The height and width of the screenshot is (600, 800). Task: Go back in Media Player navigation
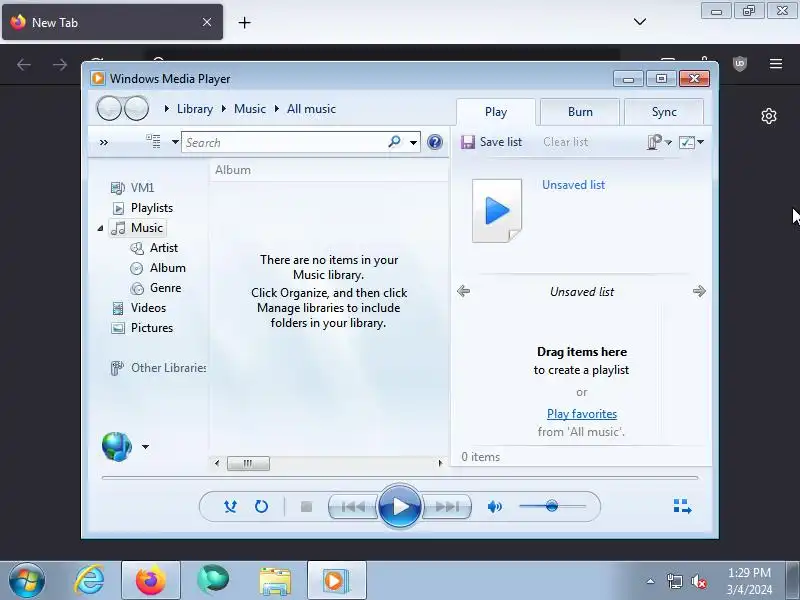pos(109,108)
